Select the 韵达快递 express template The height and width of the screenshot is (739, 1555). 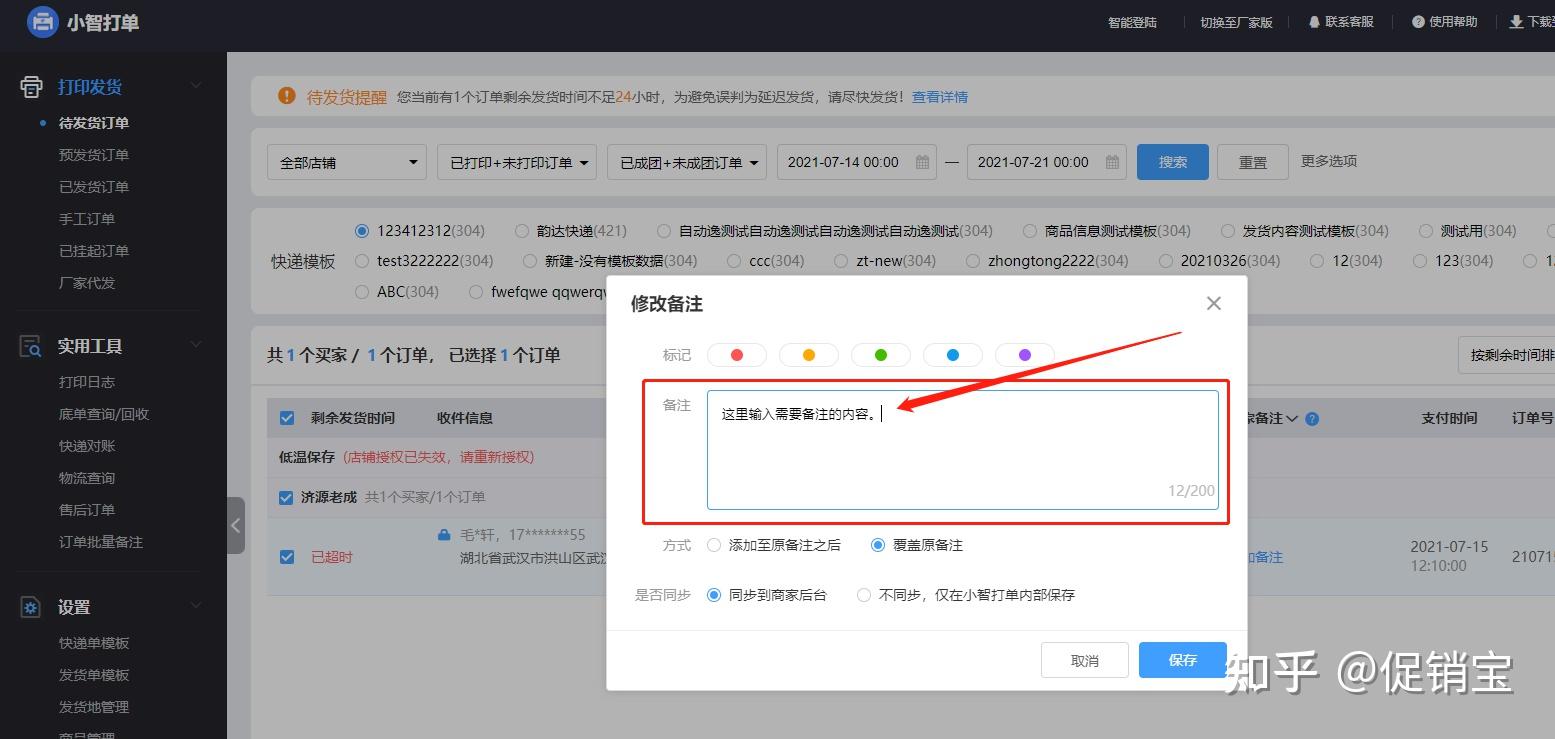[522, 231]
